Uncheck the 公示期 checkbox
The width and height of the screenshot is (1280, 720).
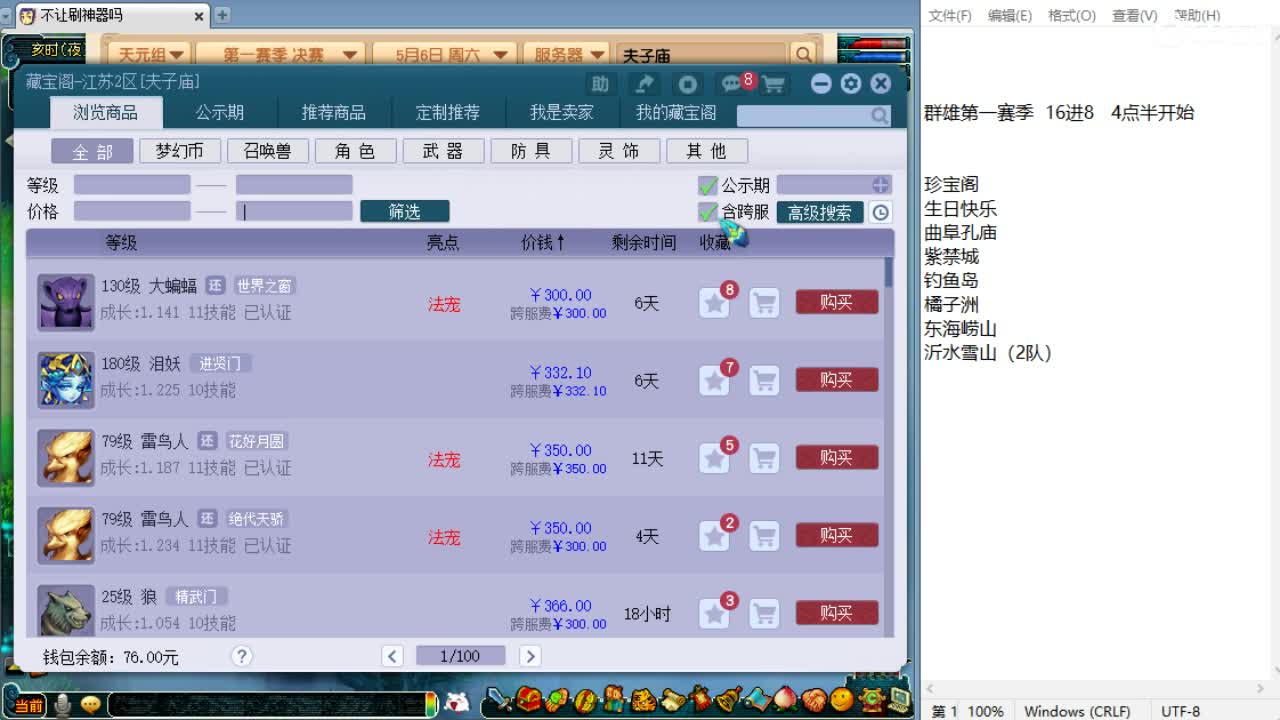pos(706,184)
